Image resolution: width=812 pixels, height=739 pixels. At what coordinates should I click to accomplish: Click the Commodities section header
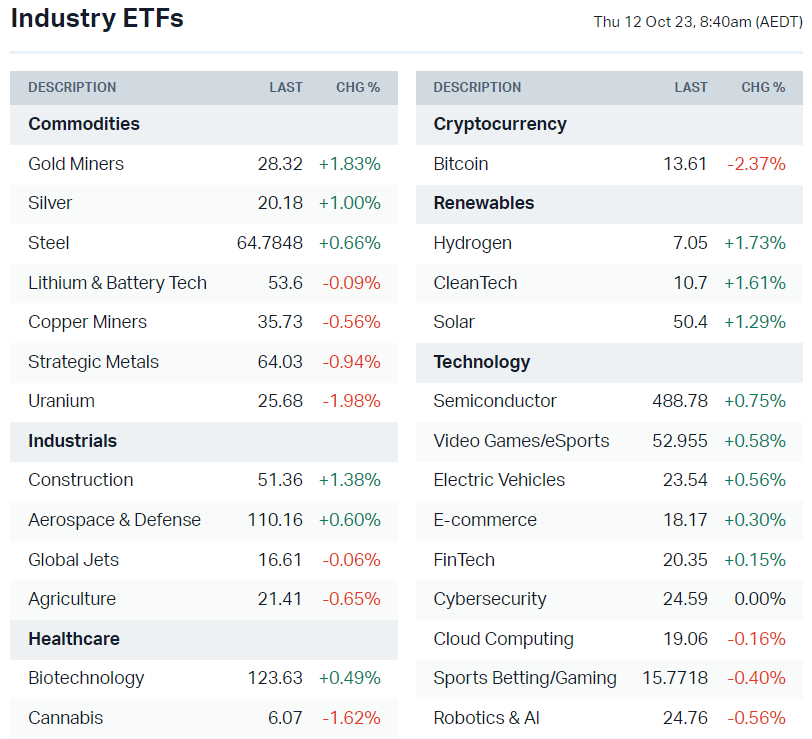(x=84, y=124)
